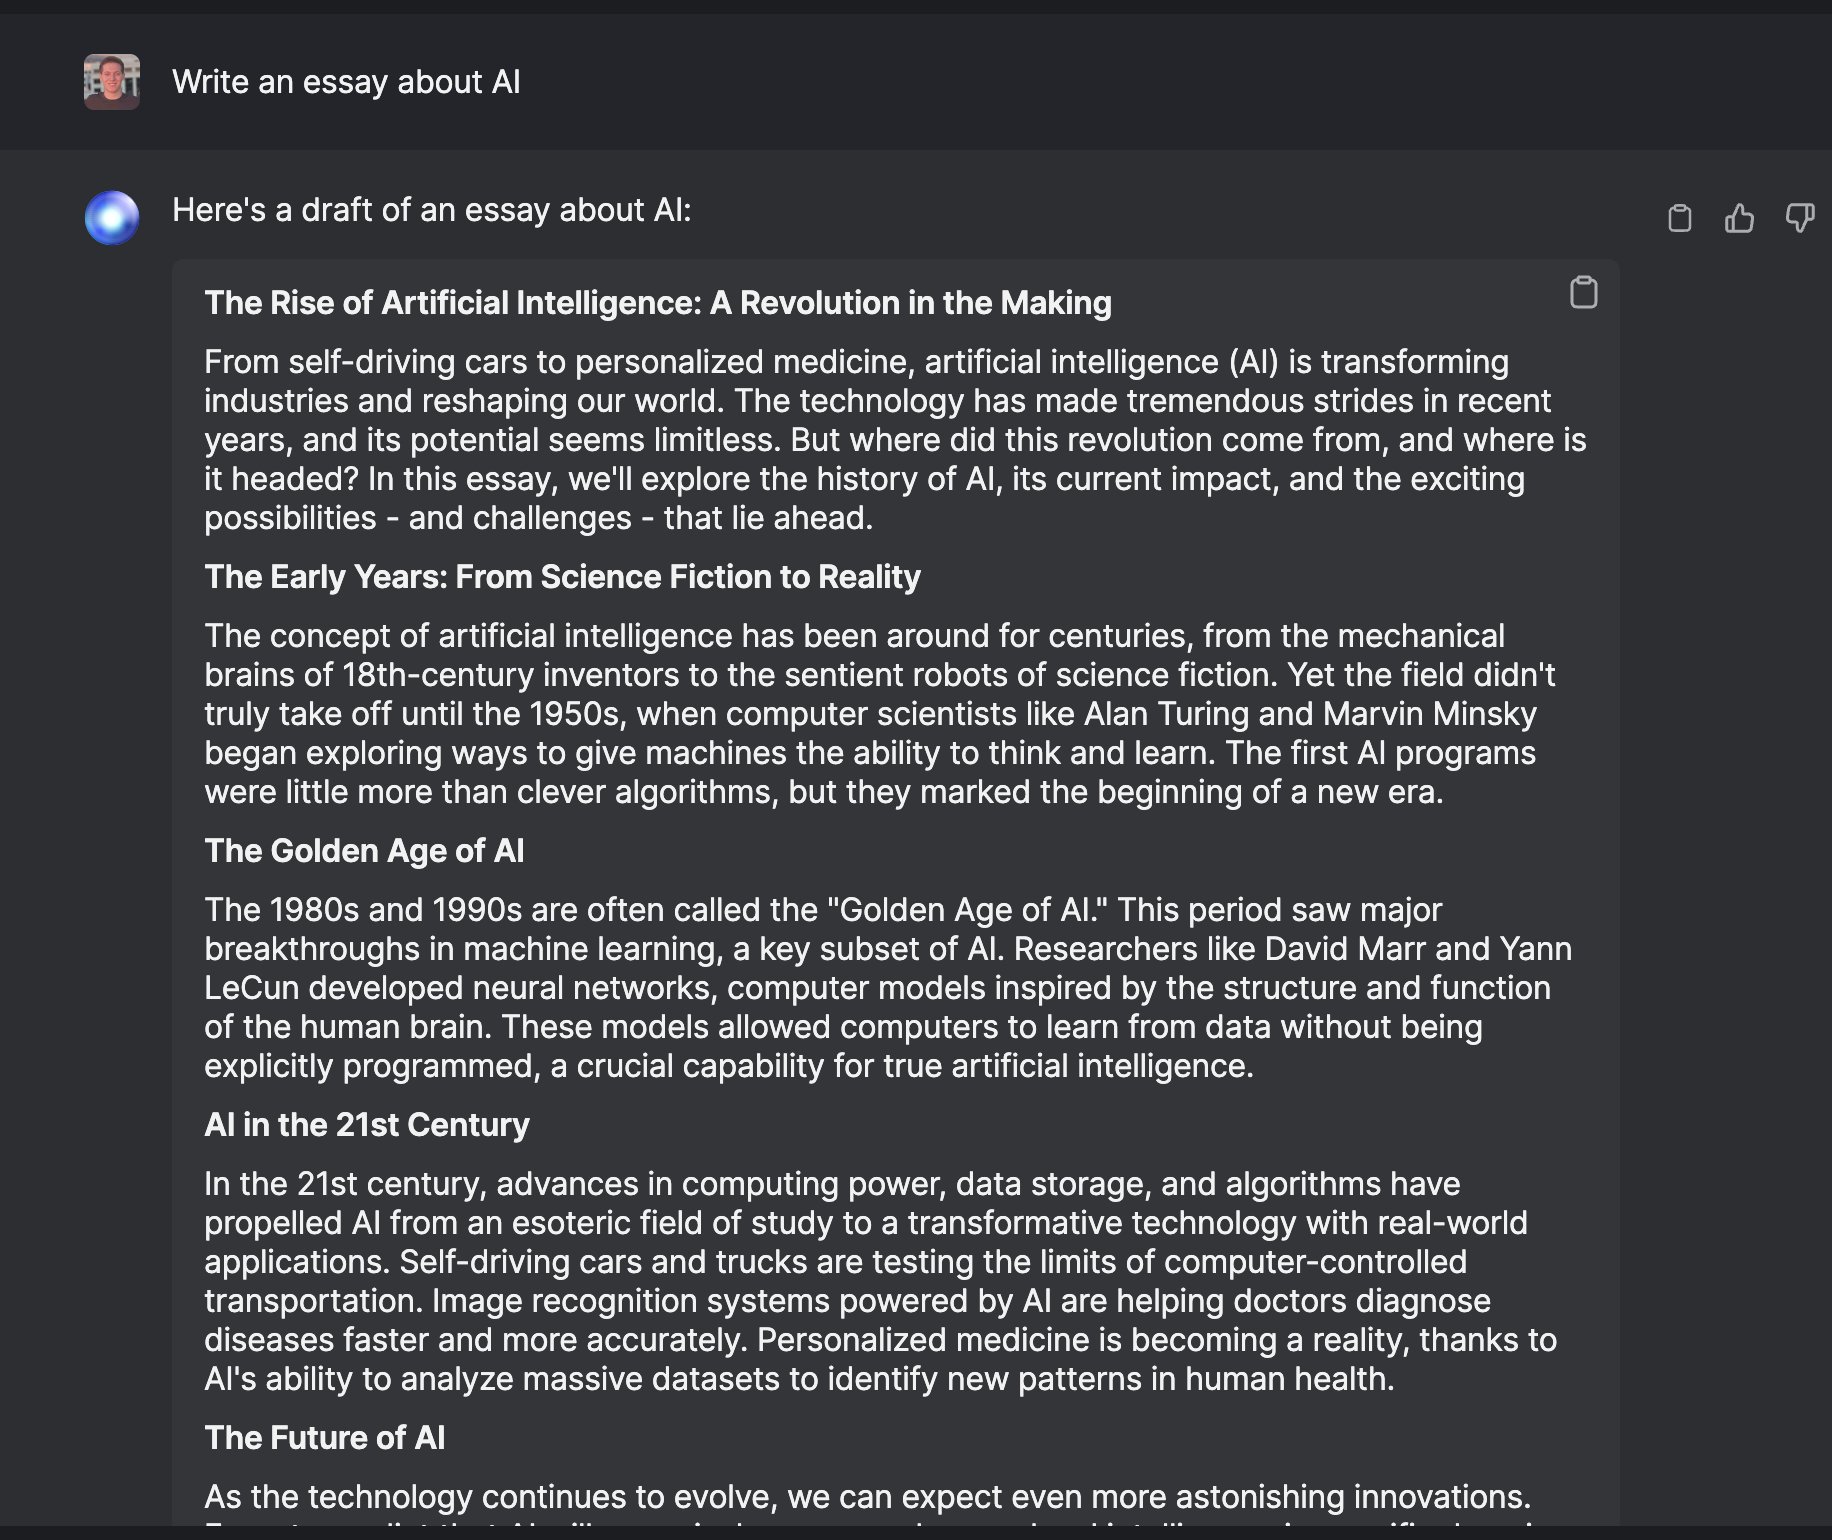Click the heading "The Future of AI"

point(325,1438)
